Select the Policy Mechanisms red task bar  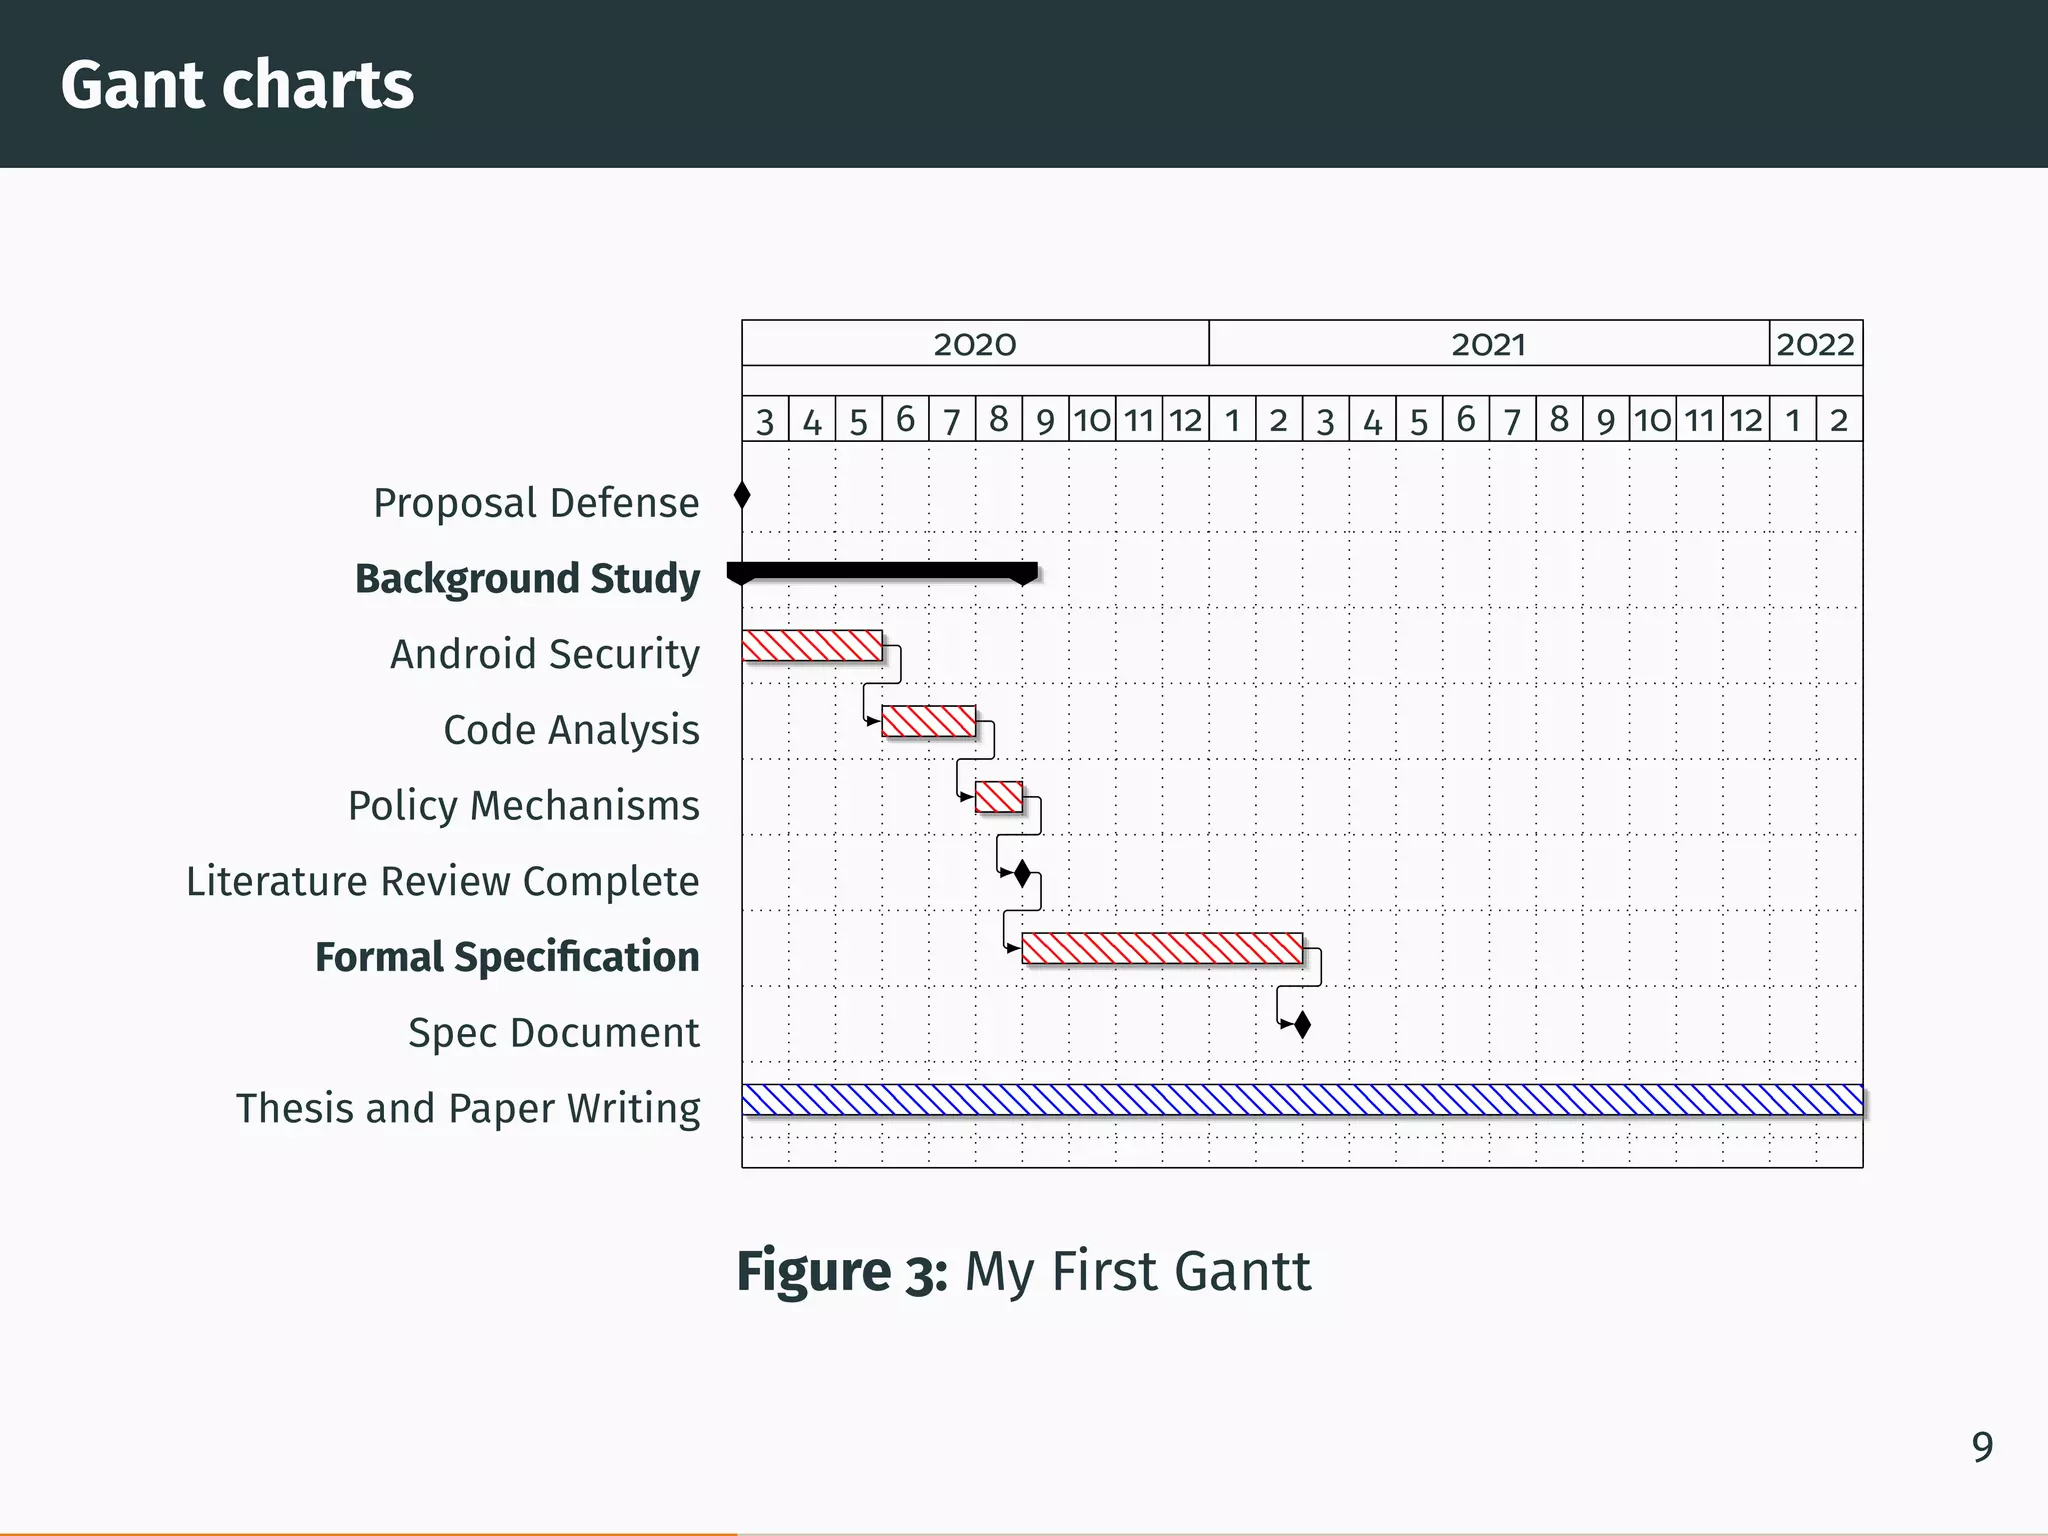click(x=999, y=797)
